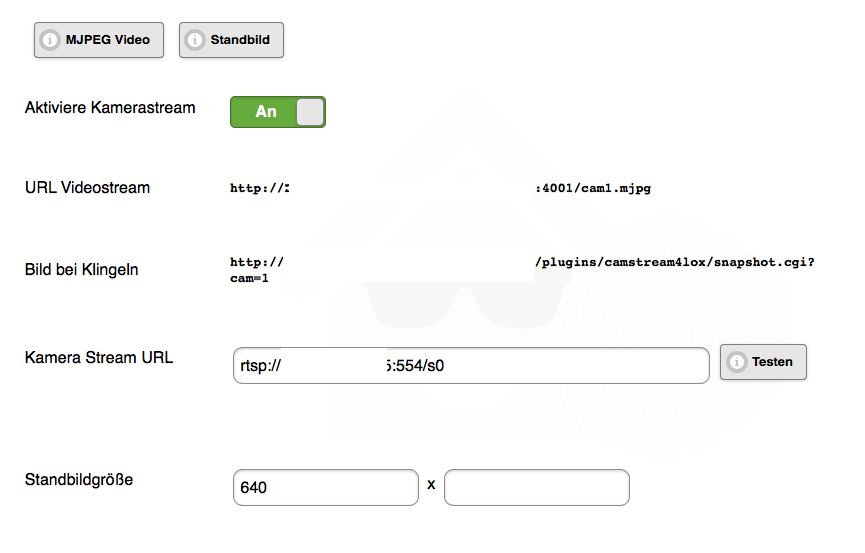Click the Standbildgröße label
Image resolution: width=865 pixels, height=553 pixels.
[x=79, y=479]
